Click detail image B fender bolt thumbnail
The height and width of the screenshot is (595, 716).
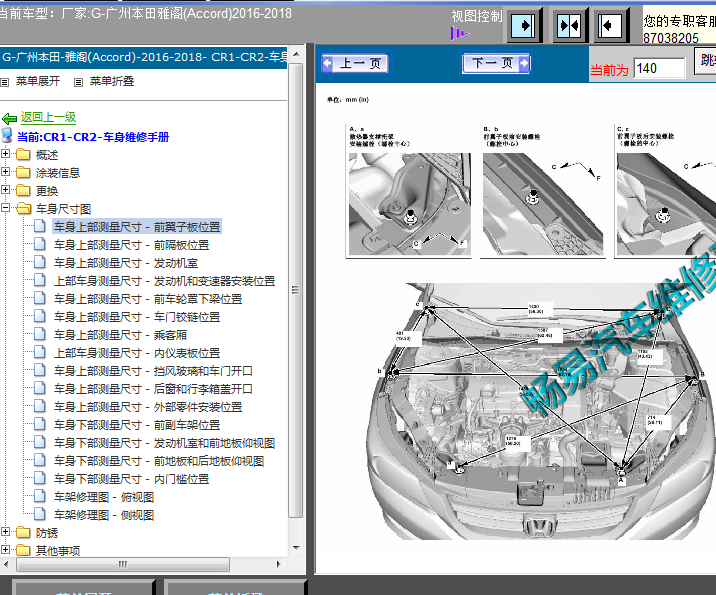pyautogui.click(x=543, y=204)
